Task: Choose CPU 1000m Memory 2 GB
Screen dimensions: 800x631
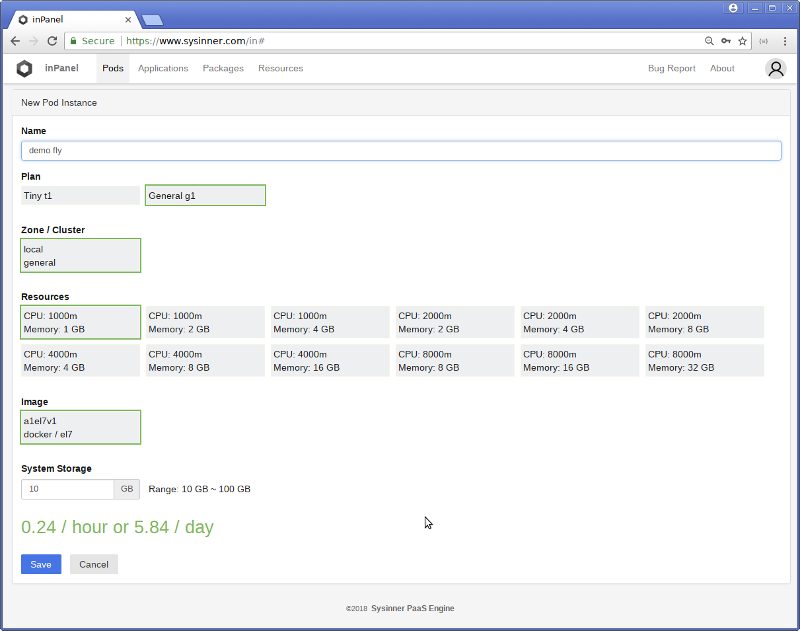Action: pyautogui.click(x=205, y=322)
